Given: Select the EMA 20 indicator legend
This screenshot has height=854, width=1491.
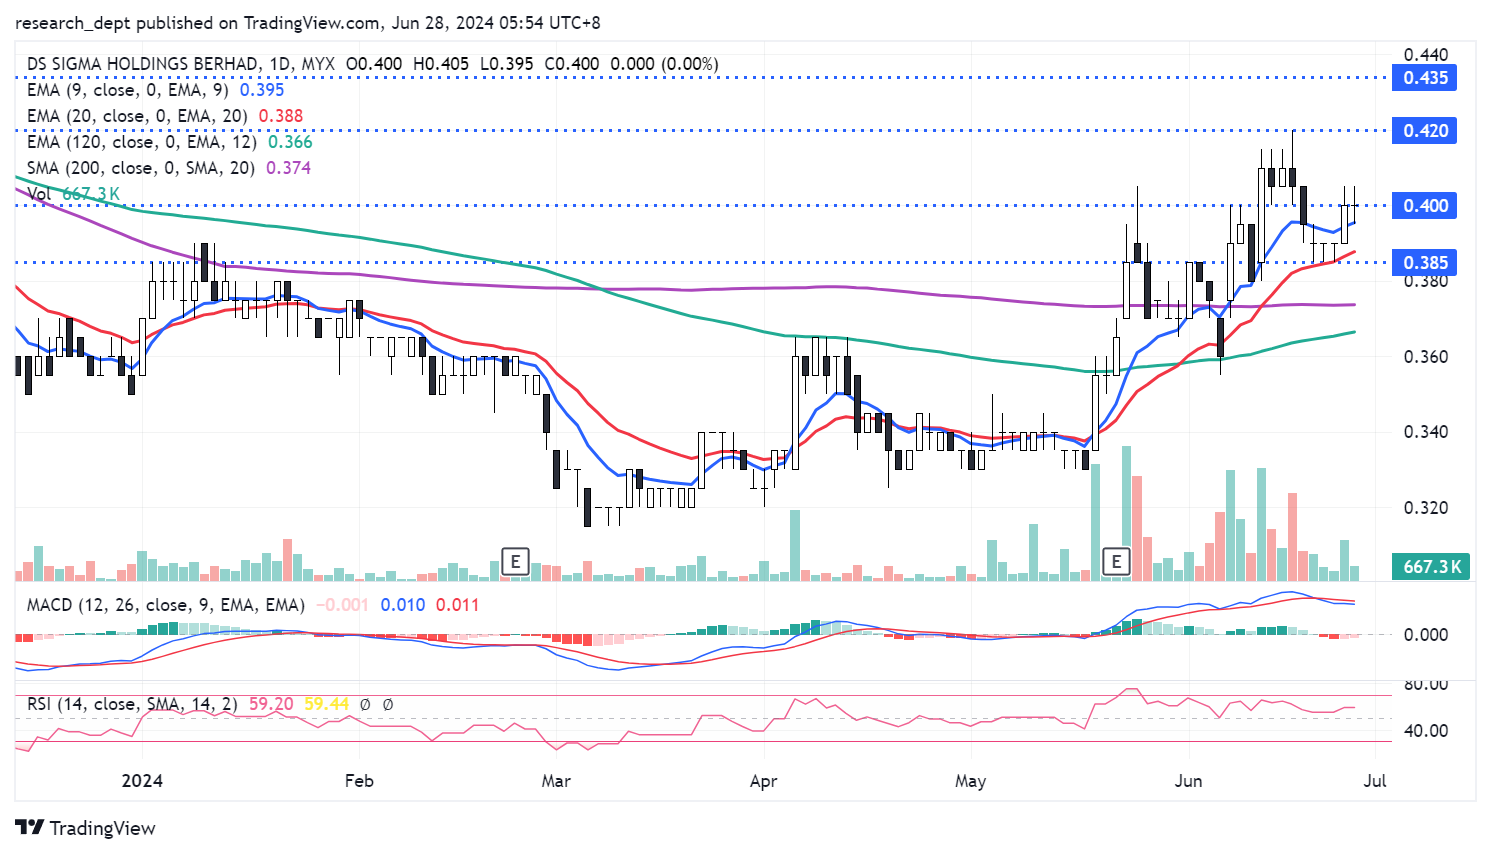Looking at the screenshot, I should coord(136,116).
